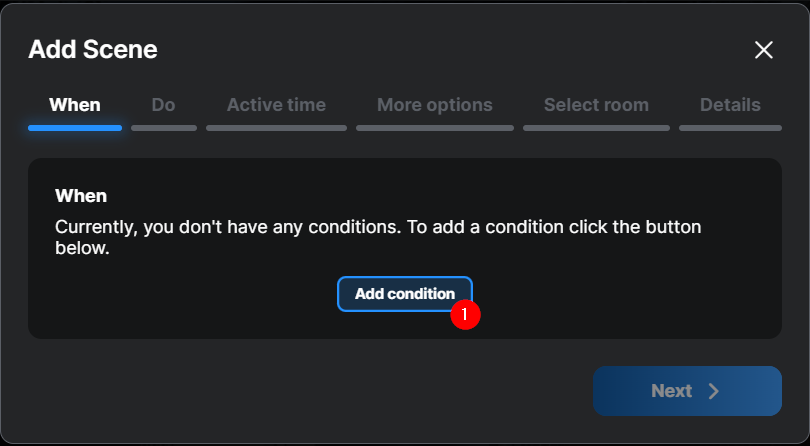Click the step bar beneath Active time
This screenshot has width=810, height=446.
click(276, 128)
